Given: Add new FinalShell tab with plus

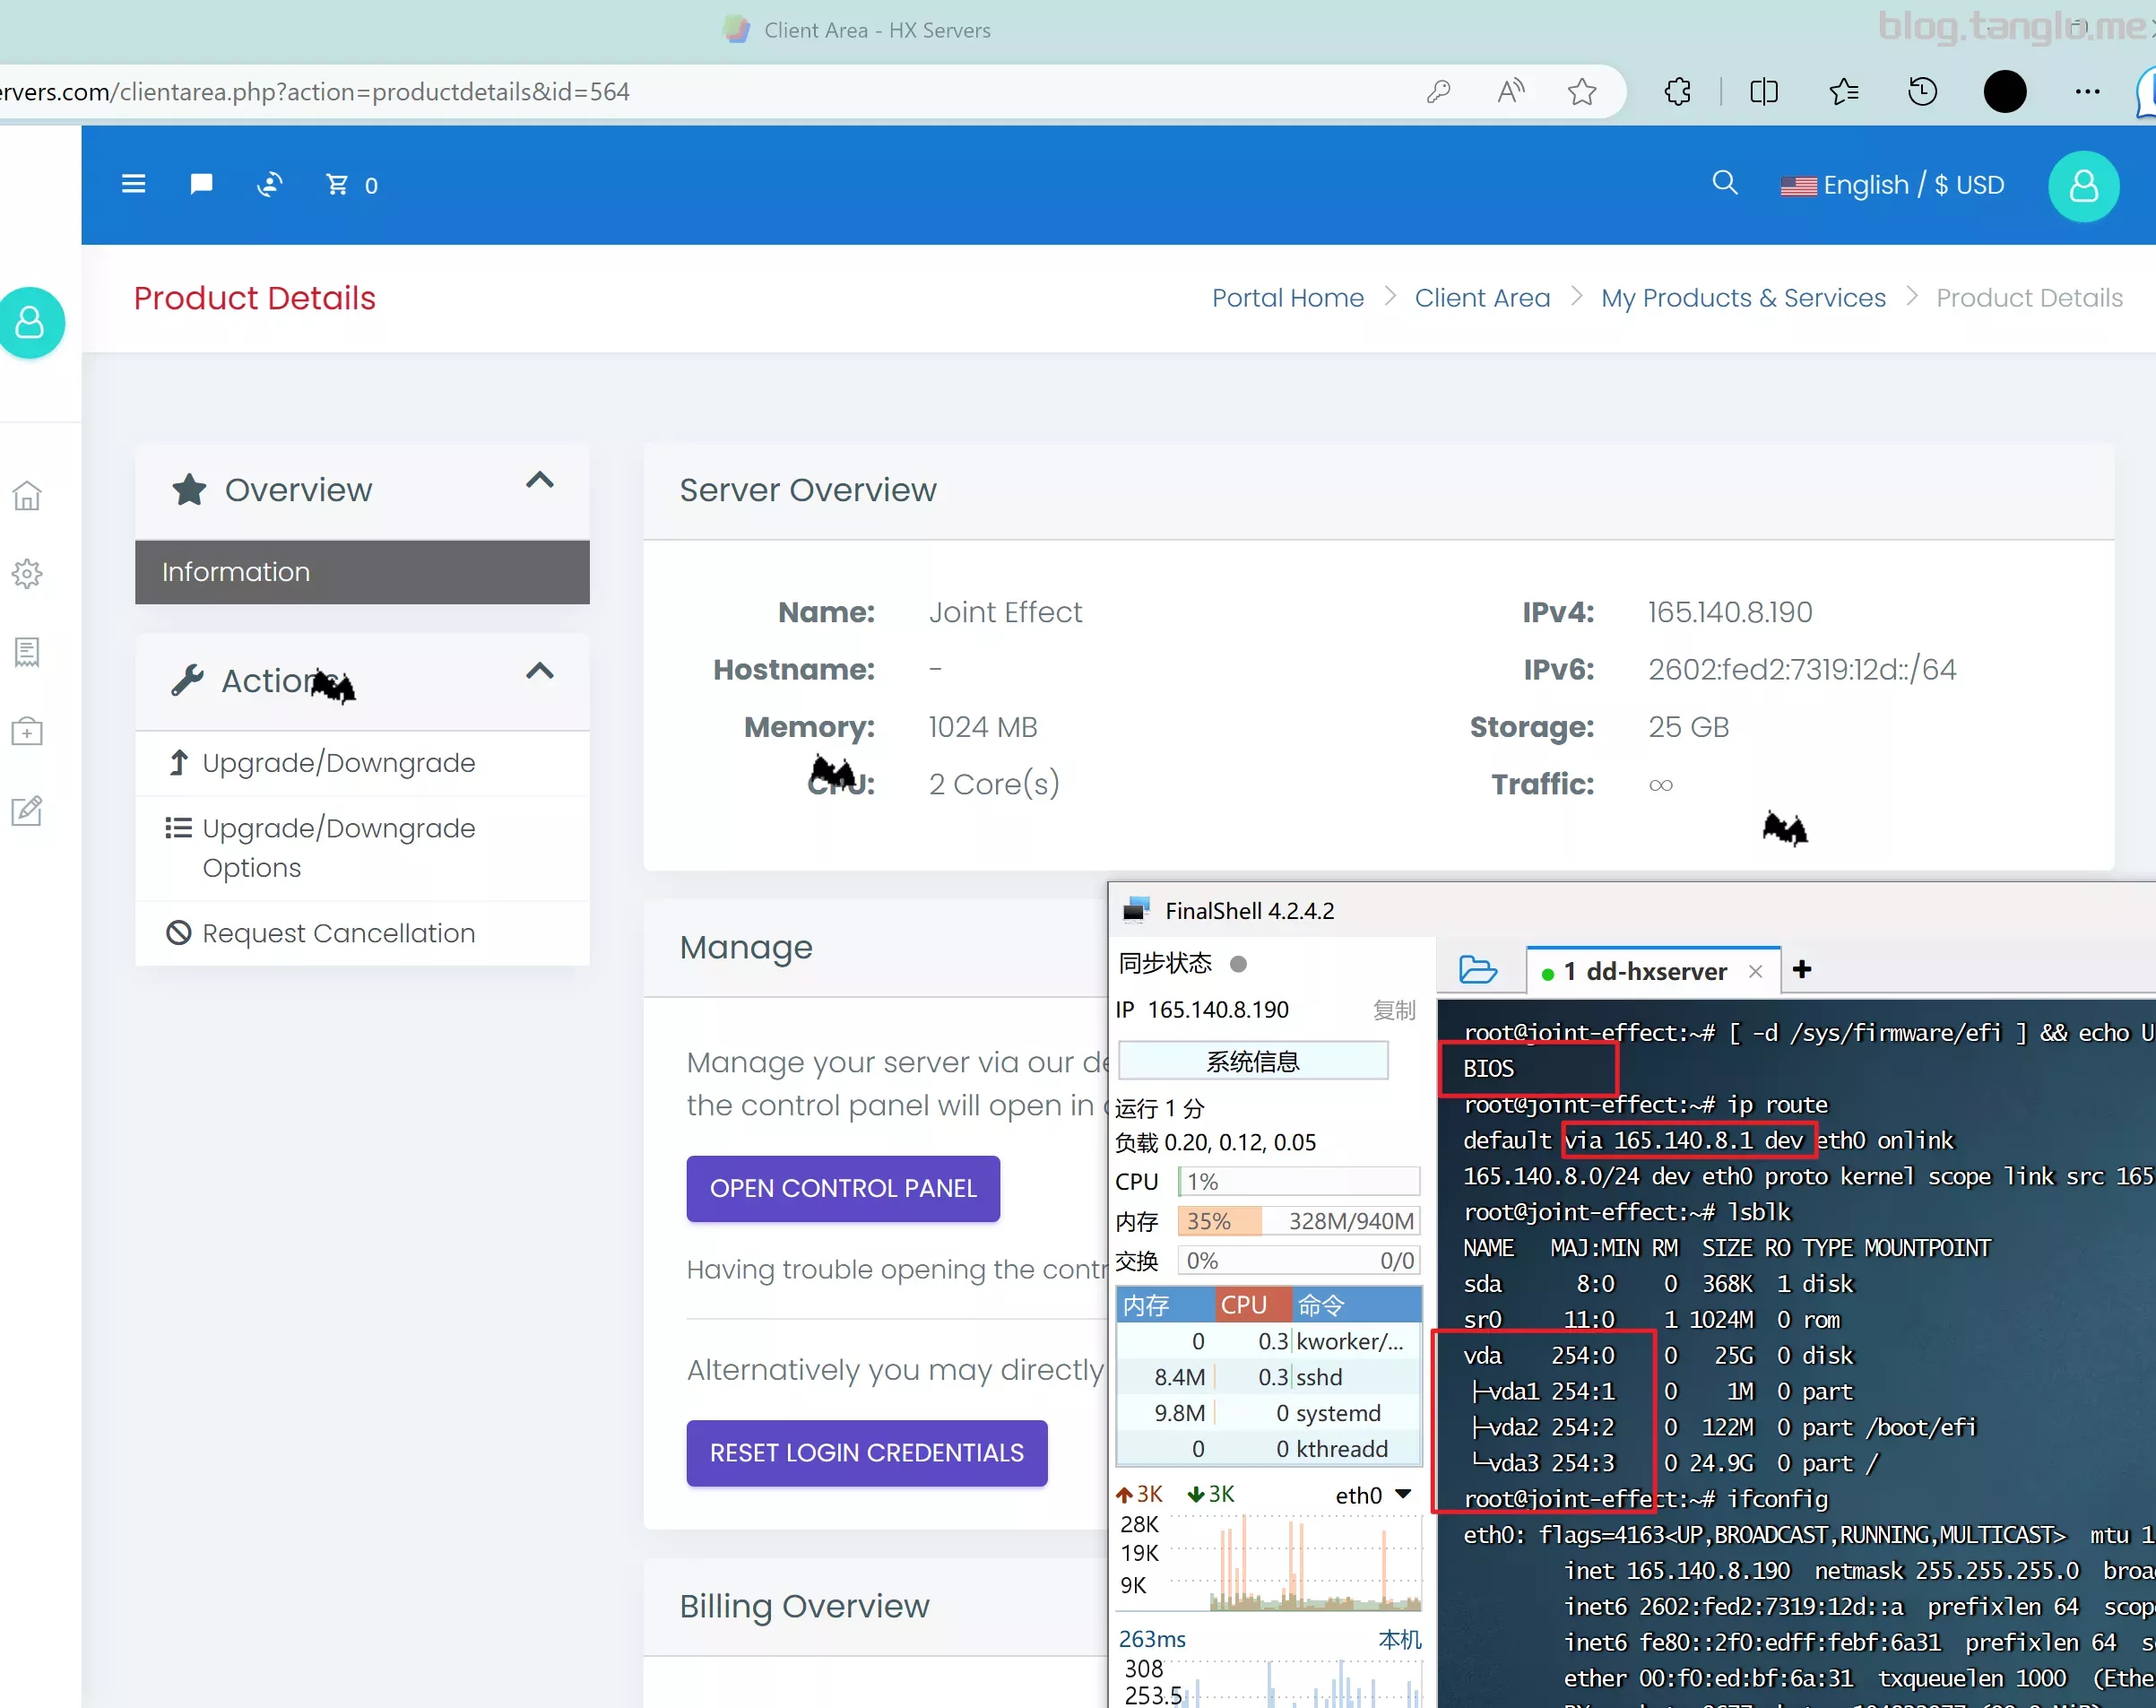Looking at the screenshot, I should point(1802,969).
